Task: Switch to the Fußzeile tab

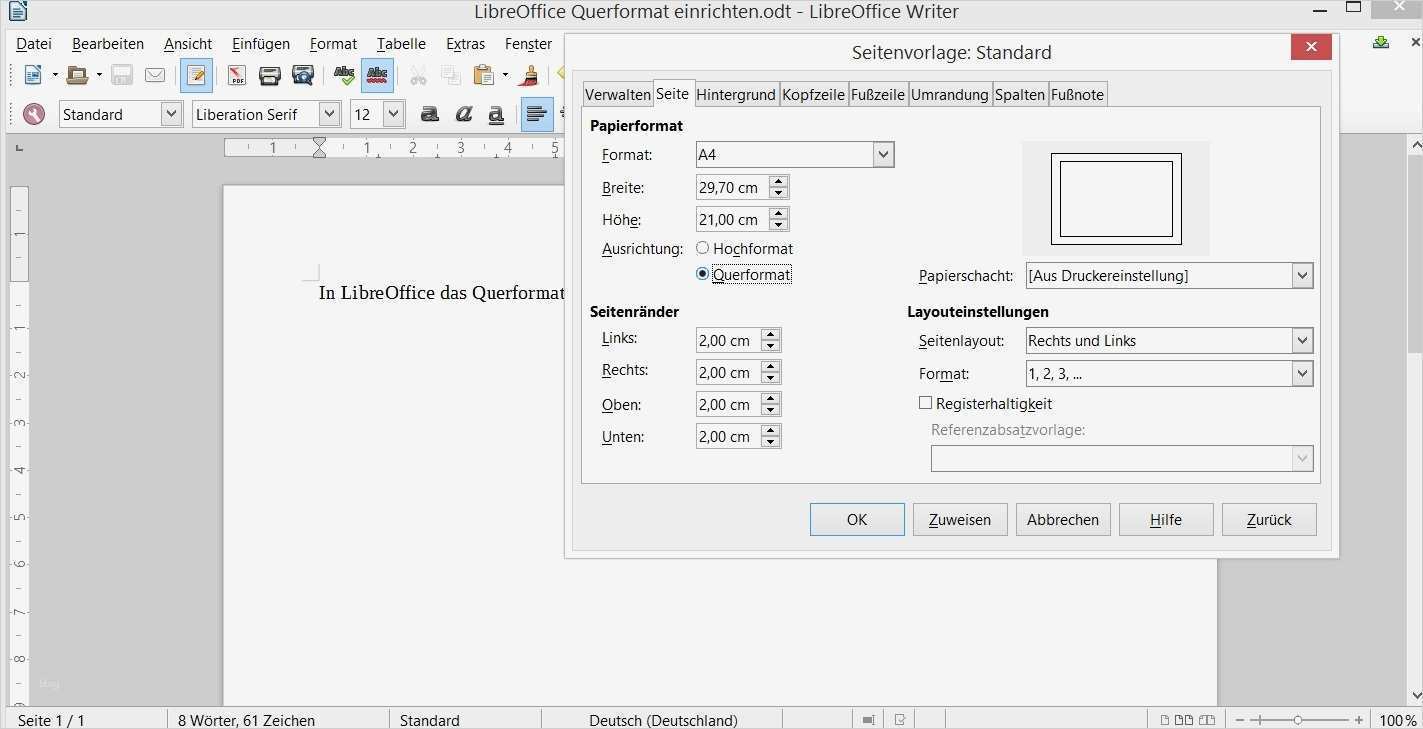Action: [878, 94]
